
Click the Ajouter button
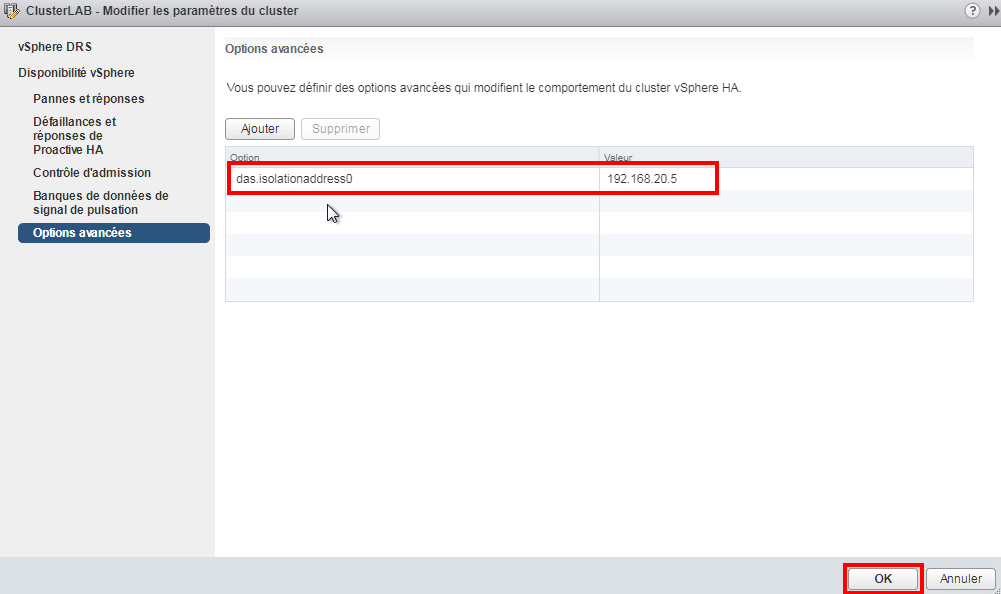tap(260, 129)
